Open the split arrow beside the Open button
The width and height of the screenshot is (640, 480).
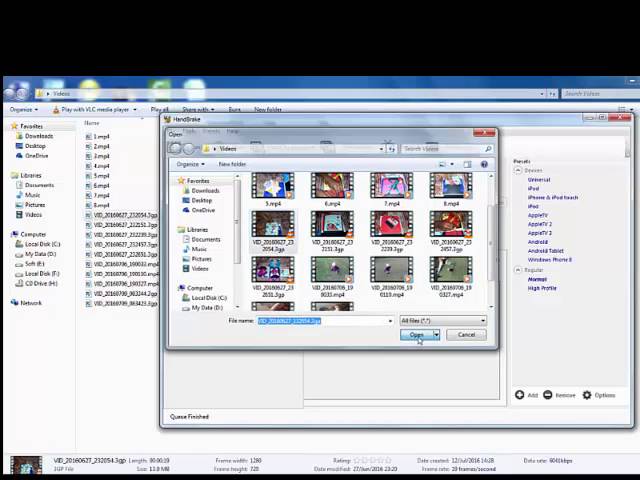click(x=436, y=335)
